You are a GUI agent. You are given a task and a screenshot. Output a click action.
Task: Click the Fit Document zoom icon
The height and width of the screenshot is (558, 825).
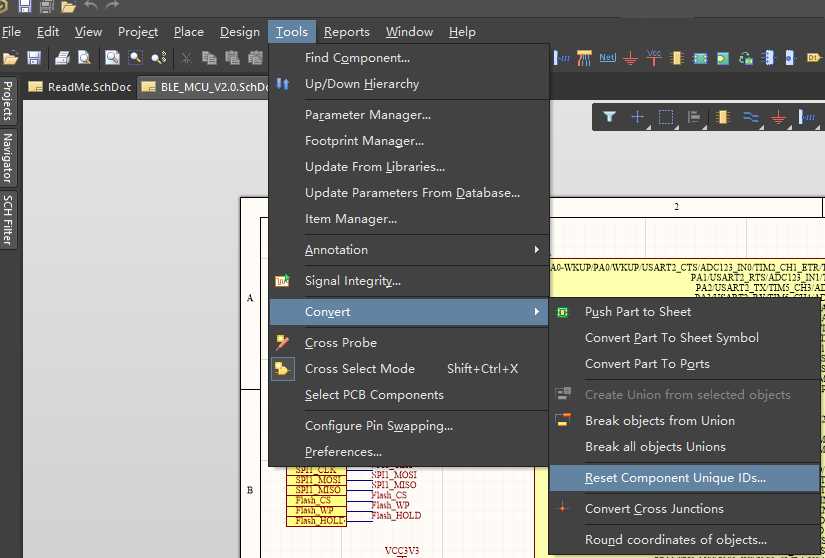tap(112, 57)
